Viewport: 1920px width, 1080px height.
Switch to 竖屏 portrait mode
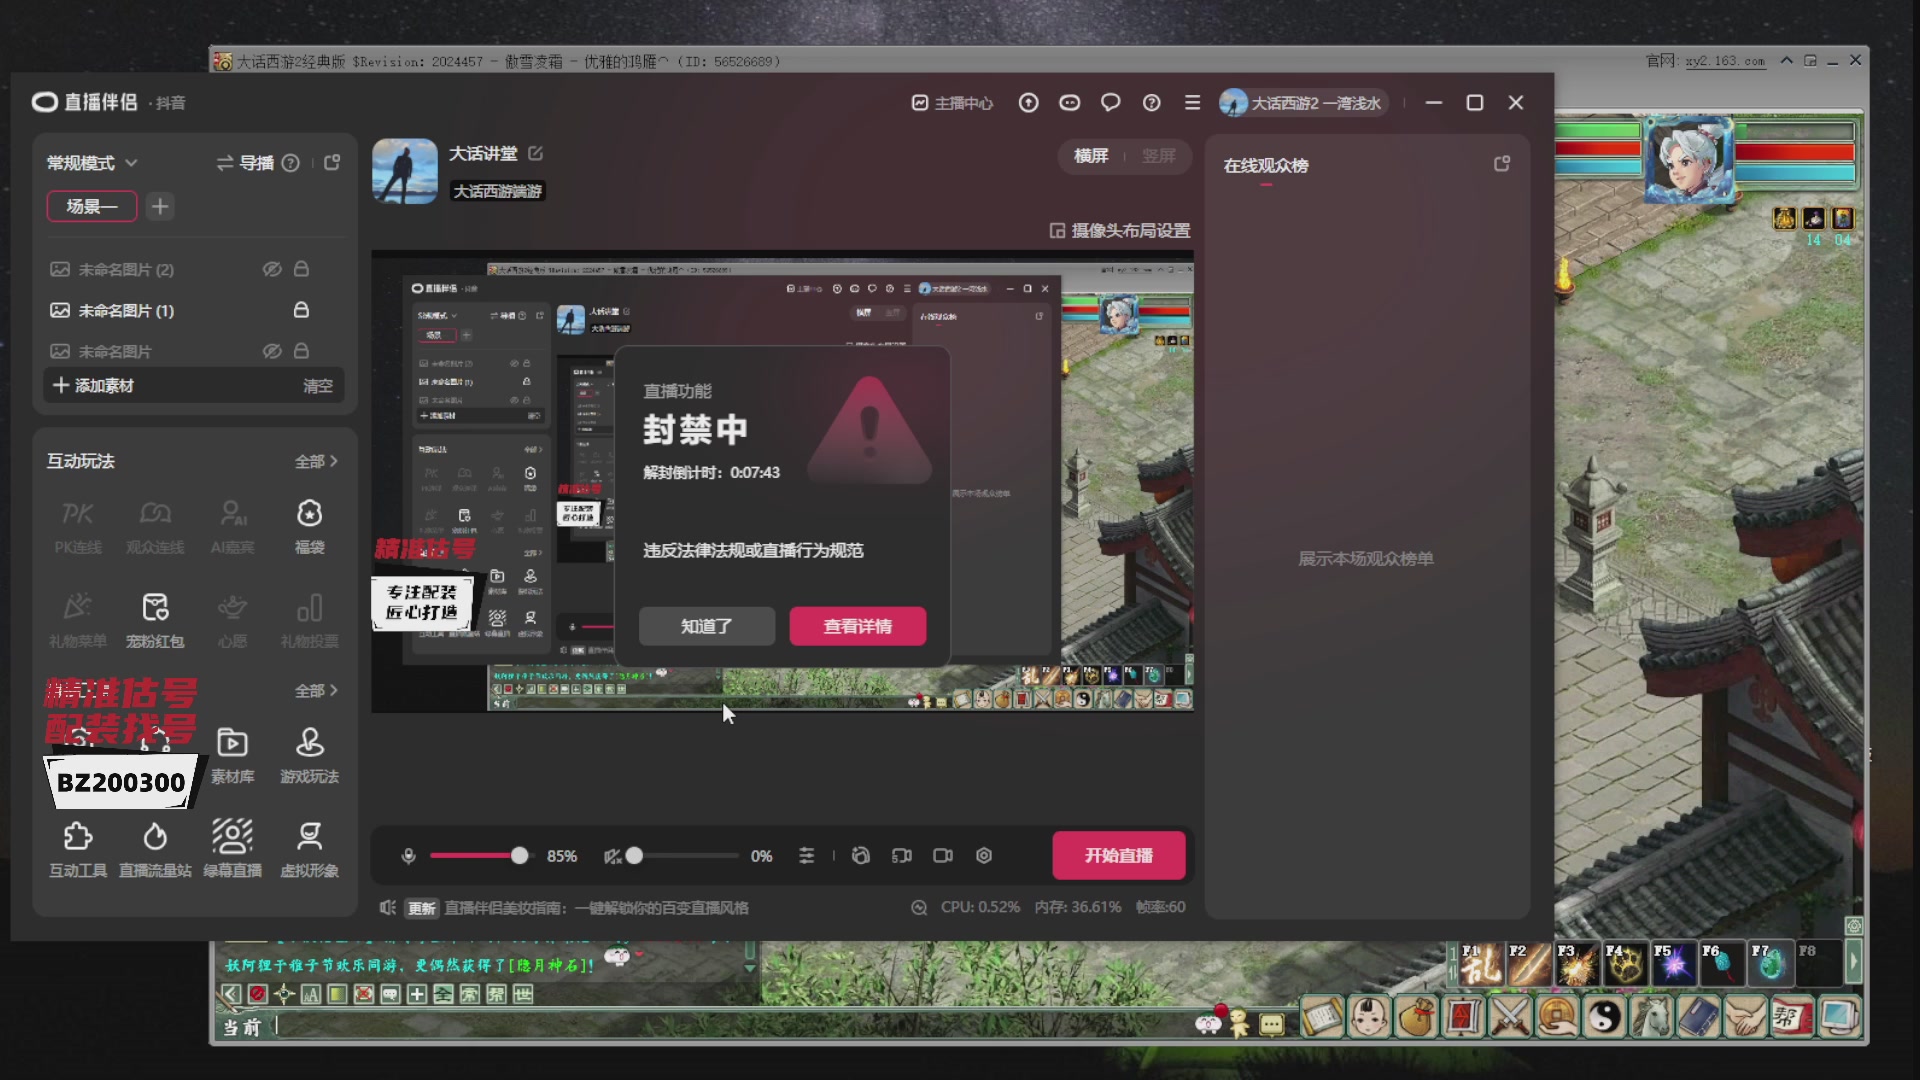[1159, 156]
